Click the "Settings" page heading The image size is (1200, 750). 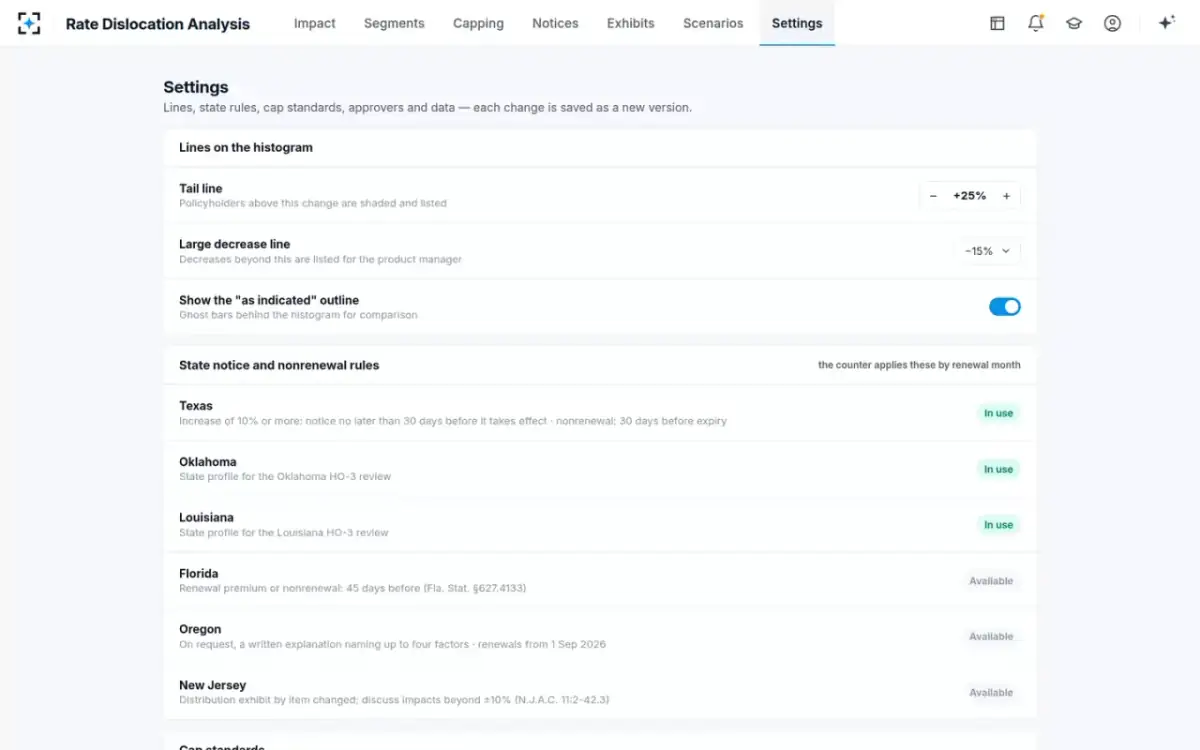coord(196,87)
